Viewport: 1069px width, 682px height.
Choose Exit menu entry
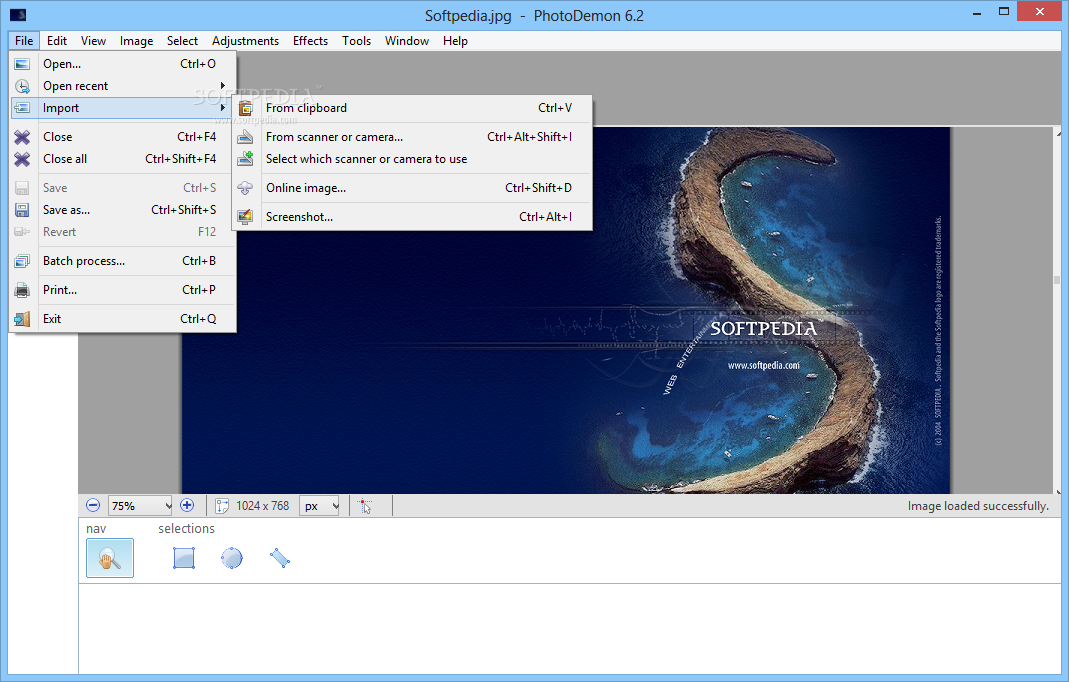coord(123,318)
